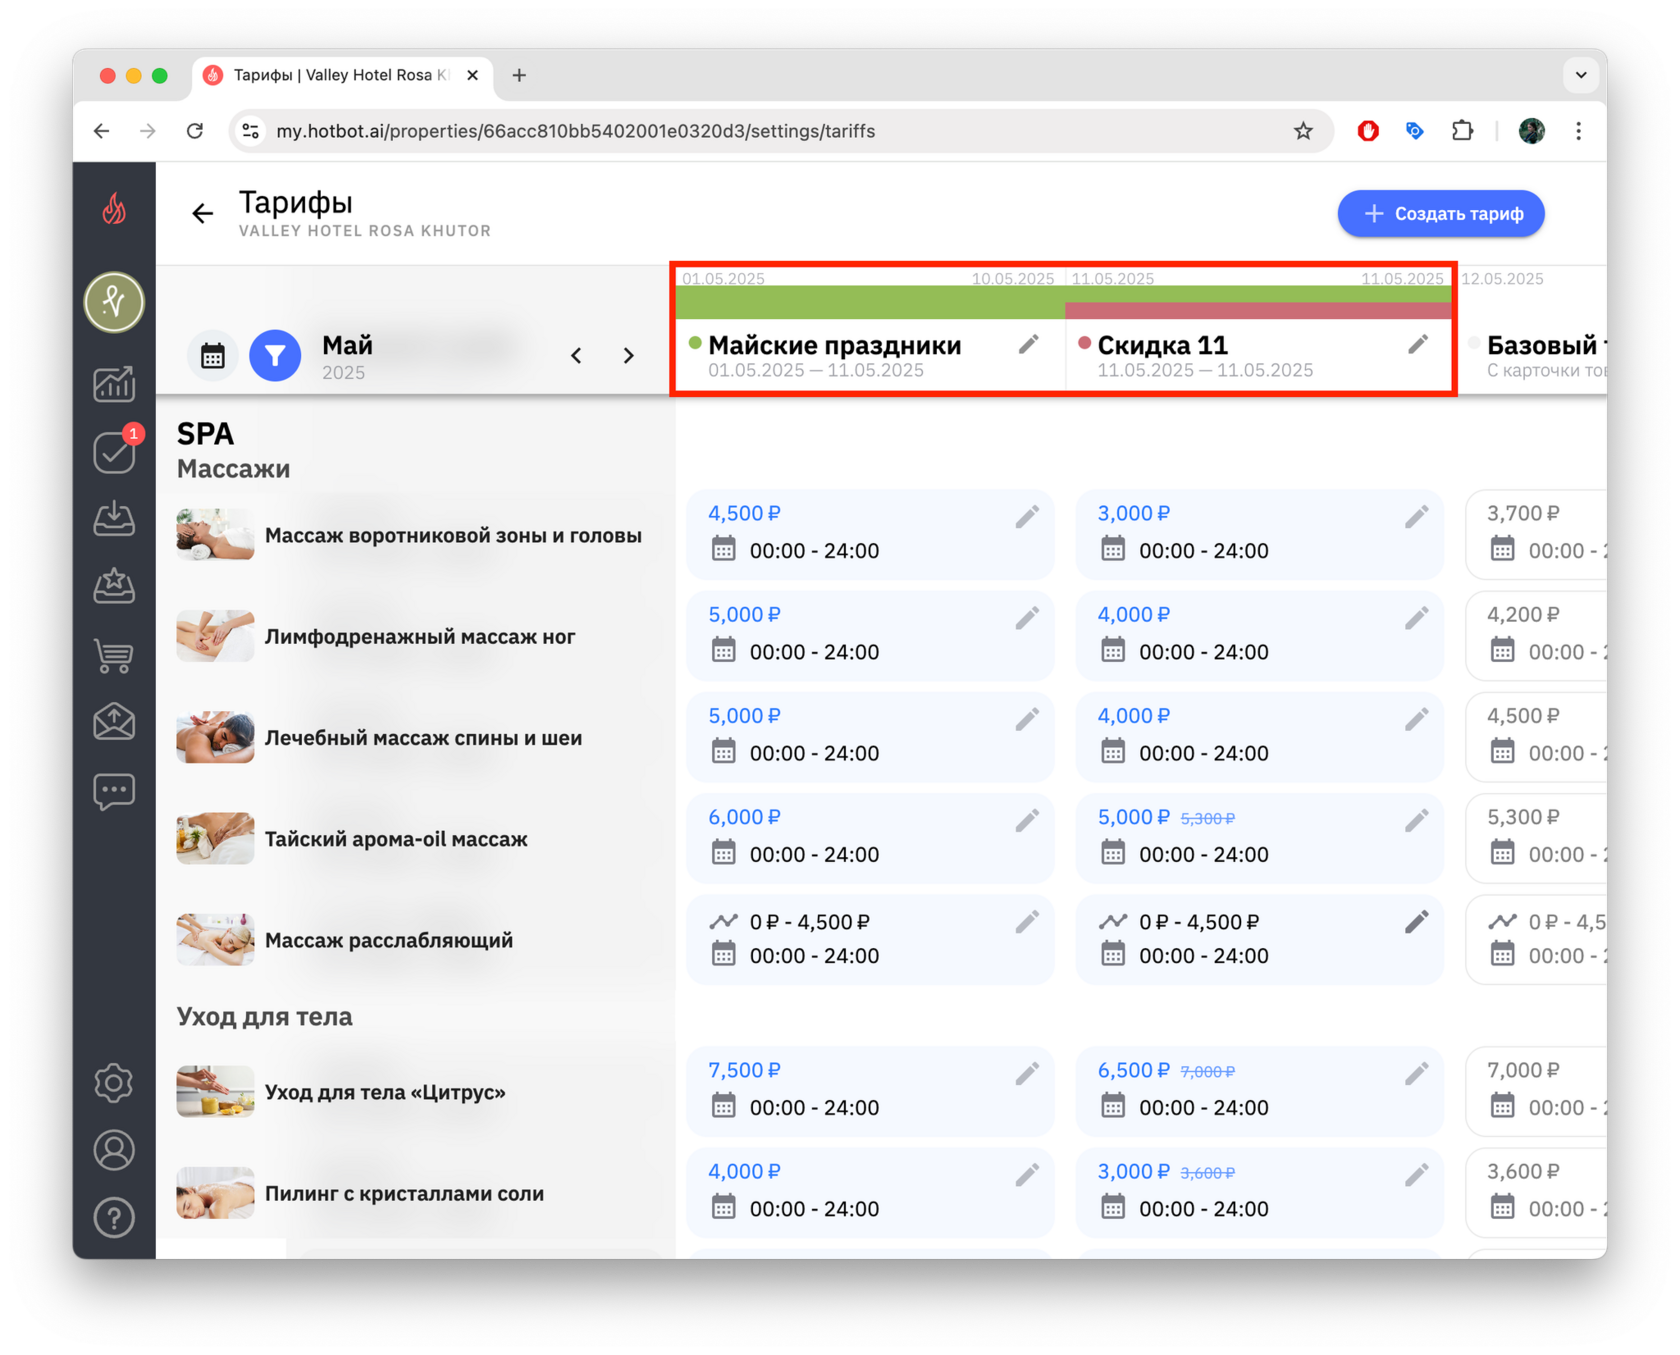Edit 5,000 ₽ discounted price for Тайский массаж
The height and width of the screenshot is (1355, 1680).
coord(1417,821)
